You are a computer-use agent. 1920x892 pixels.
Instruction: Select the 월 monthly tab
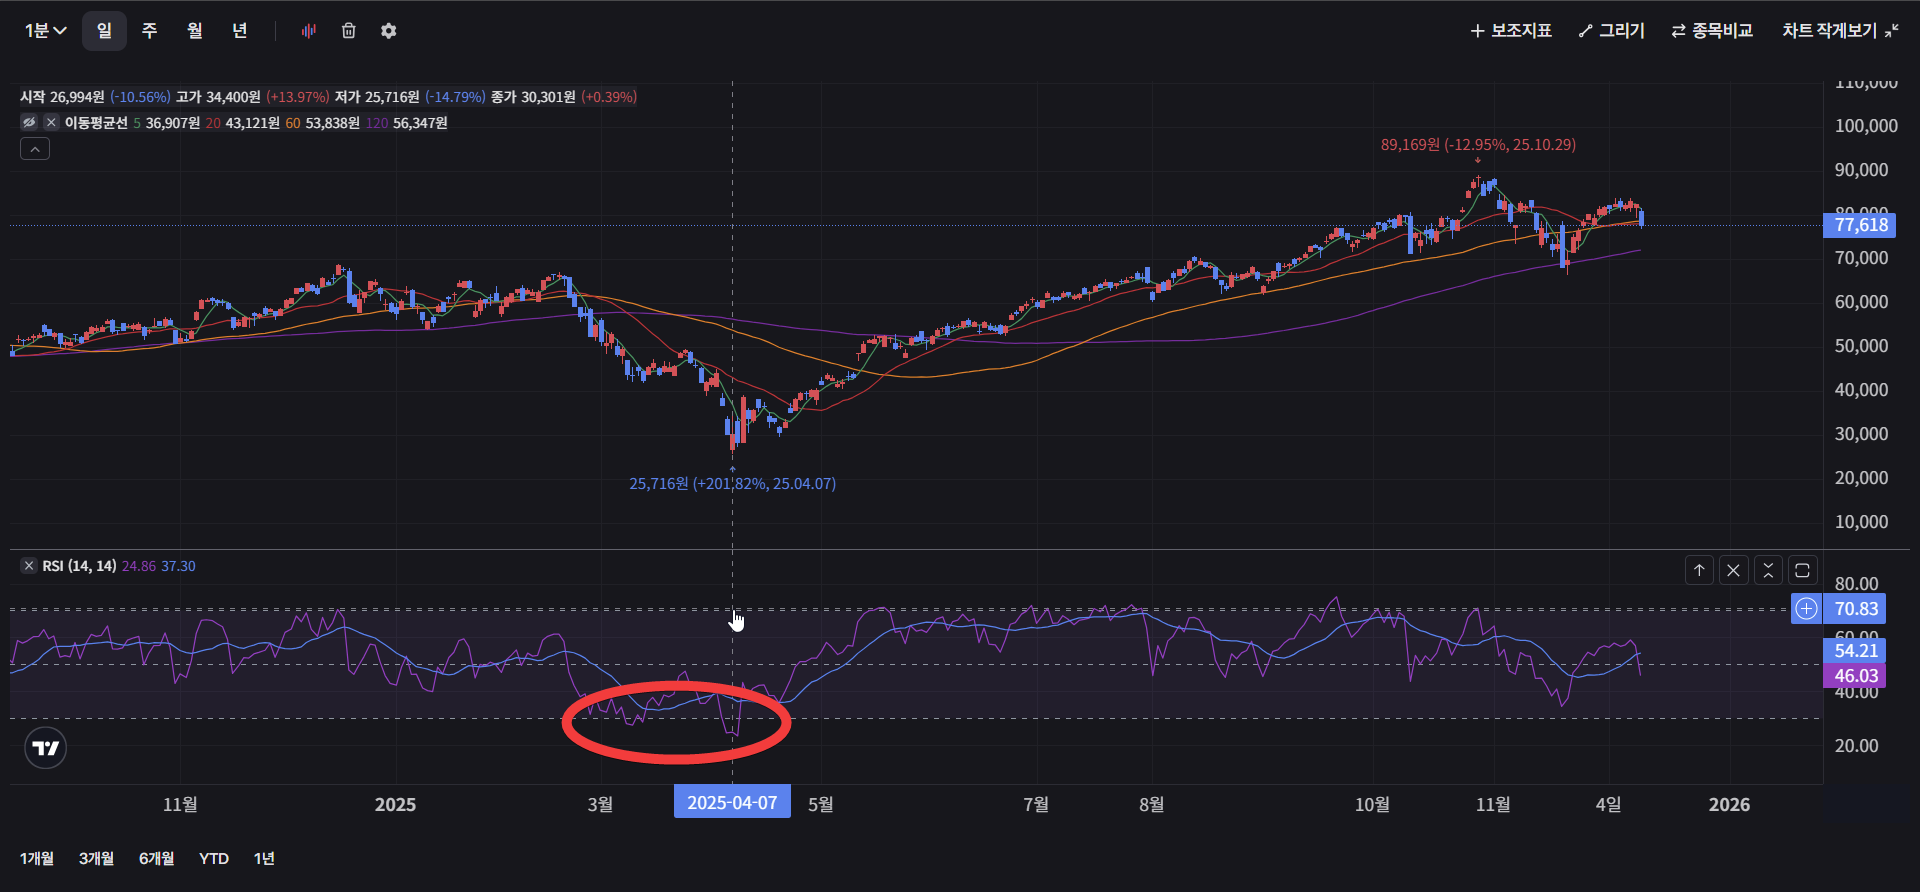tap(194, 31)
